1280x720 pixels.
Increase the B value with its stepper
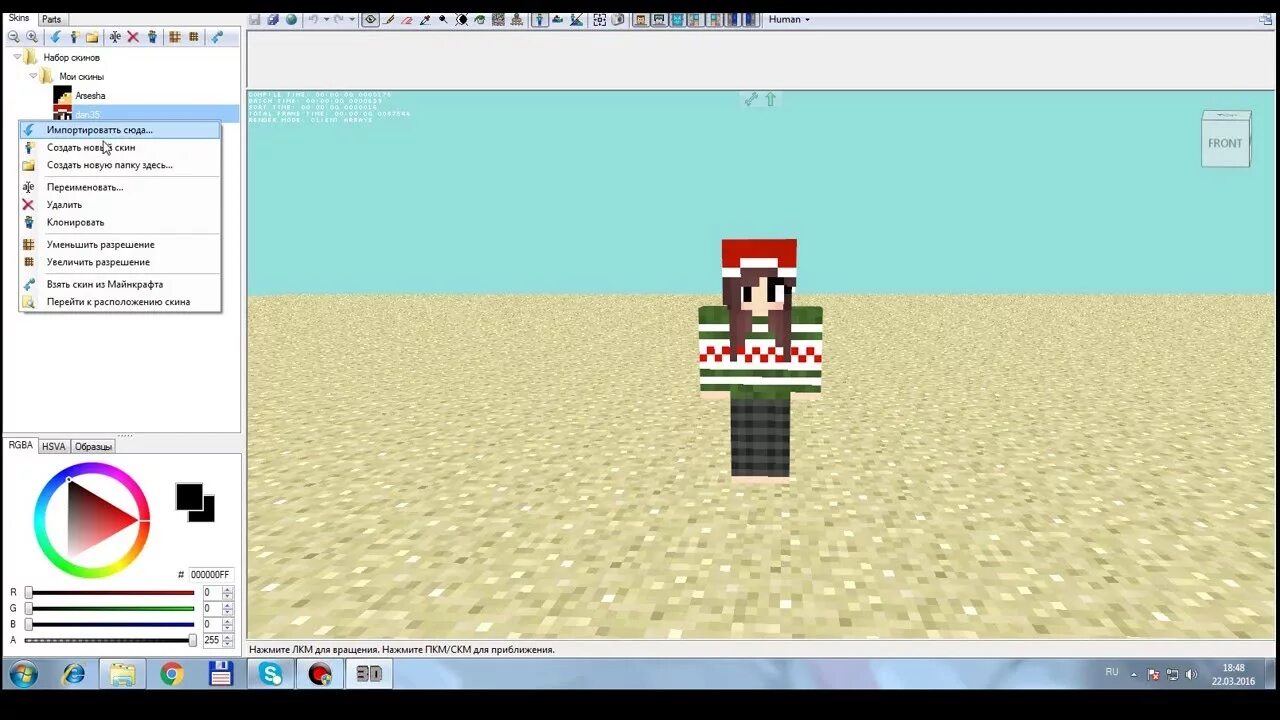[x=228, y=621]
